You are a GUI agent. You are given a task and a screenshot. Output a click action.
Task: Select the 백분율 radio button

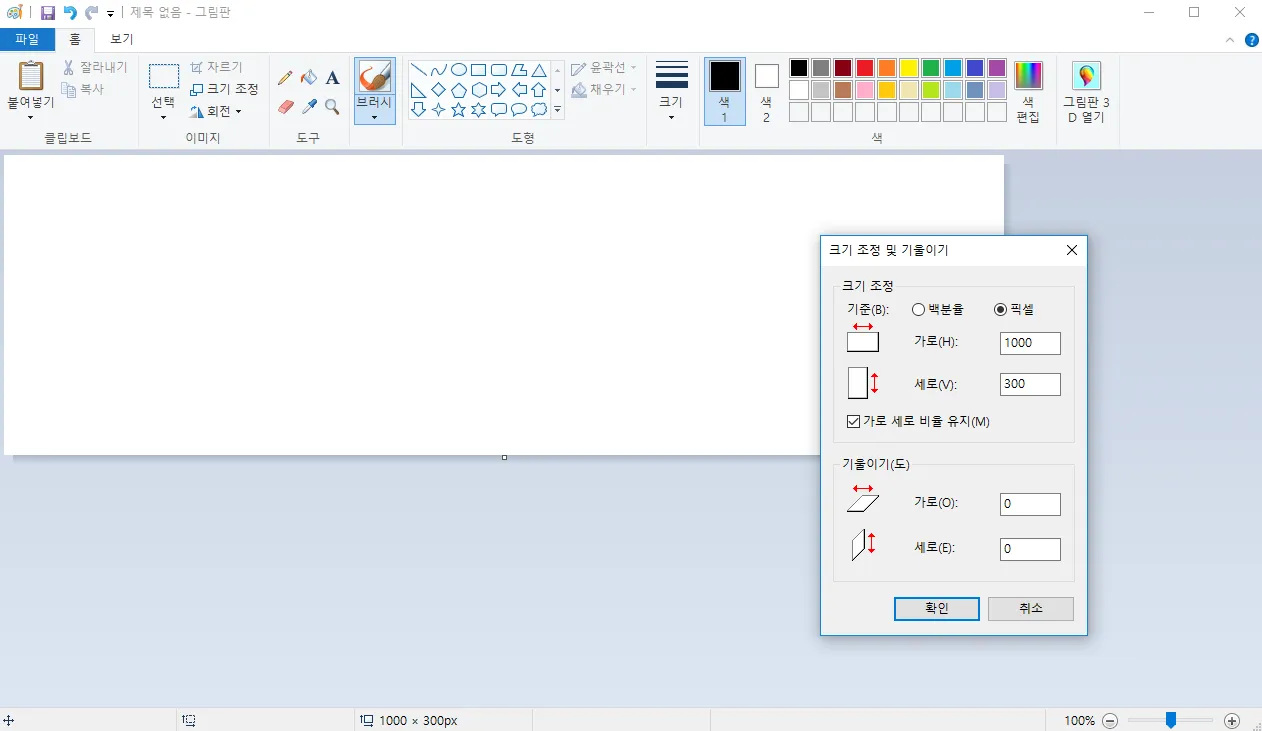coord(918,310)
